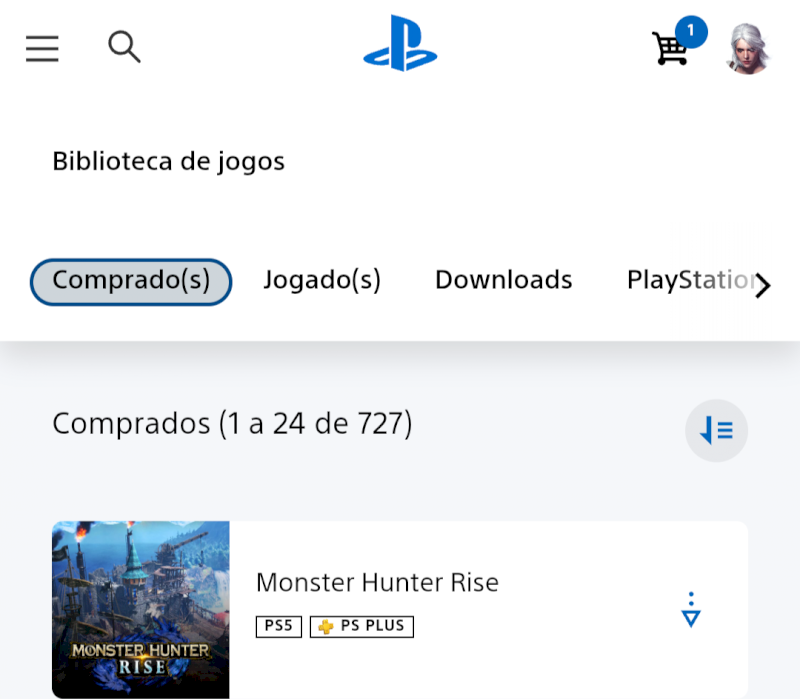Click the yellow PS Plus icon
The height and width of the screenshot is (699, 800).
pyautogui.click(x=326, y=627)
